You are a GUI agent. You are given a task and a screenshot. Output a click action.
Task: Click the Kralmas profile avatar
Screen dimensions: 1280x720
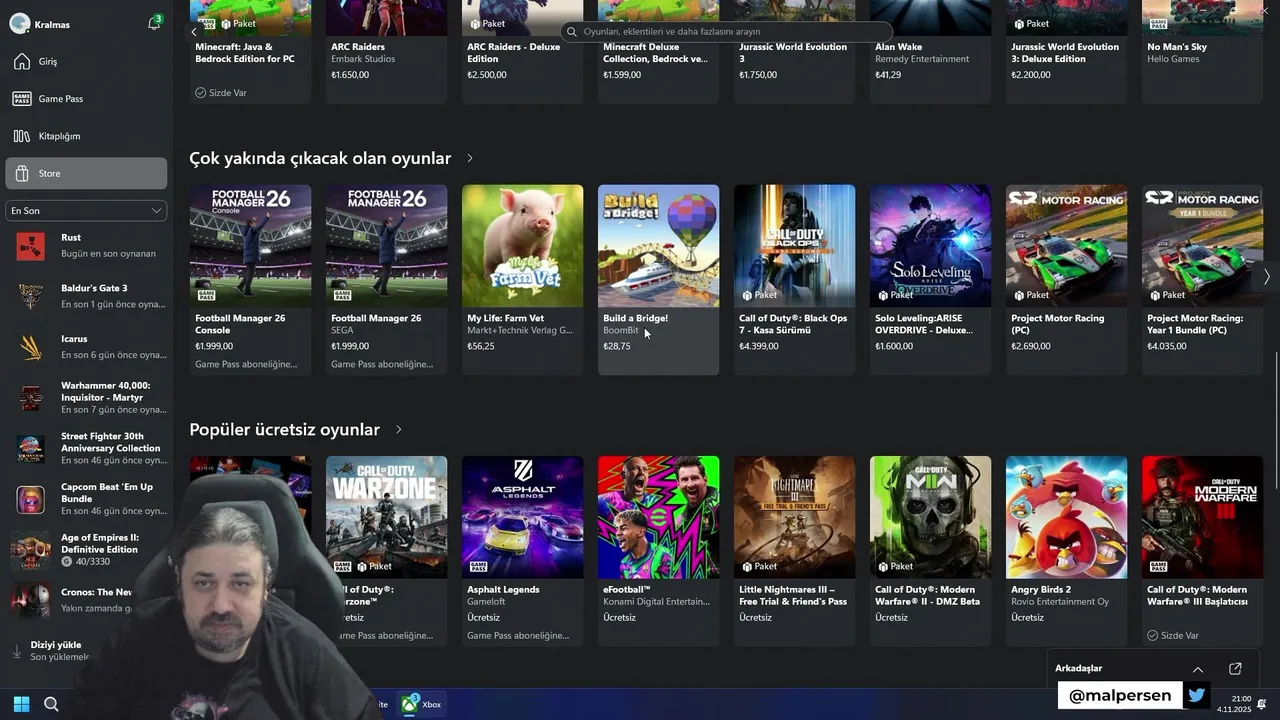(19, 24)
